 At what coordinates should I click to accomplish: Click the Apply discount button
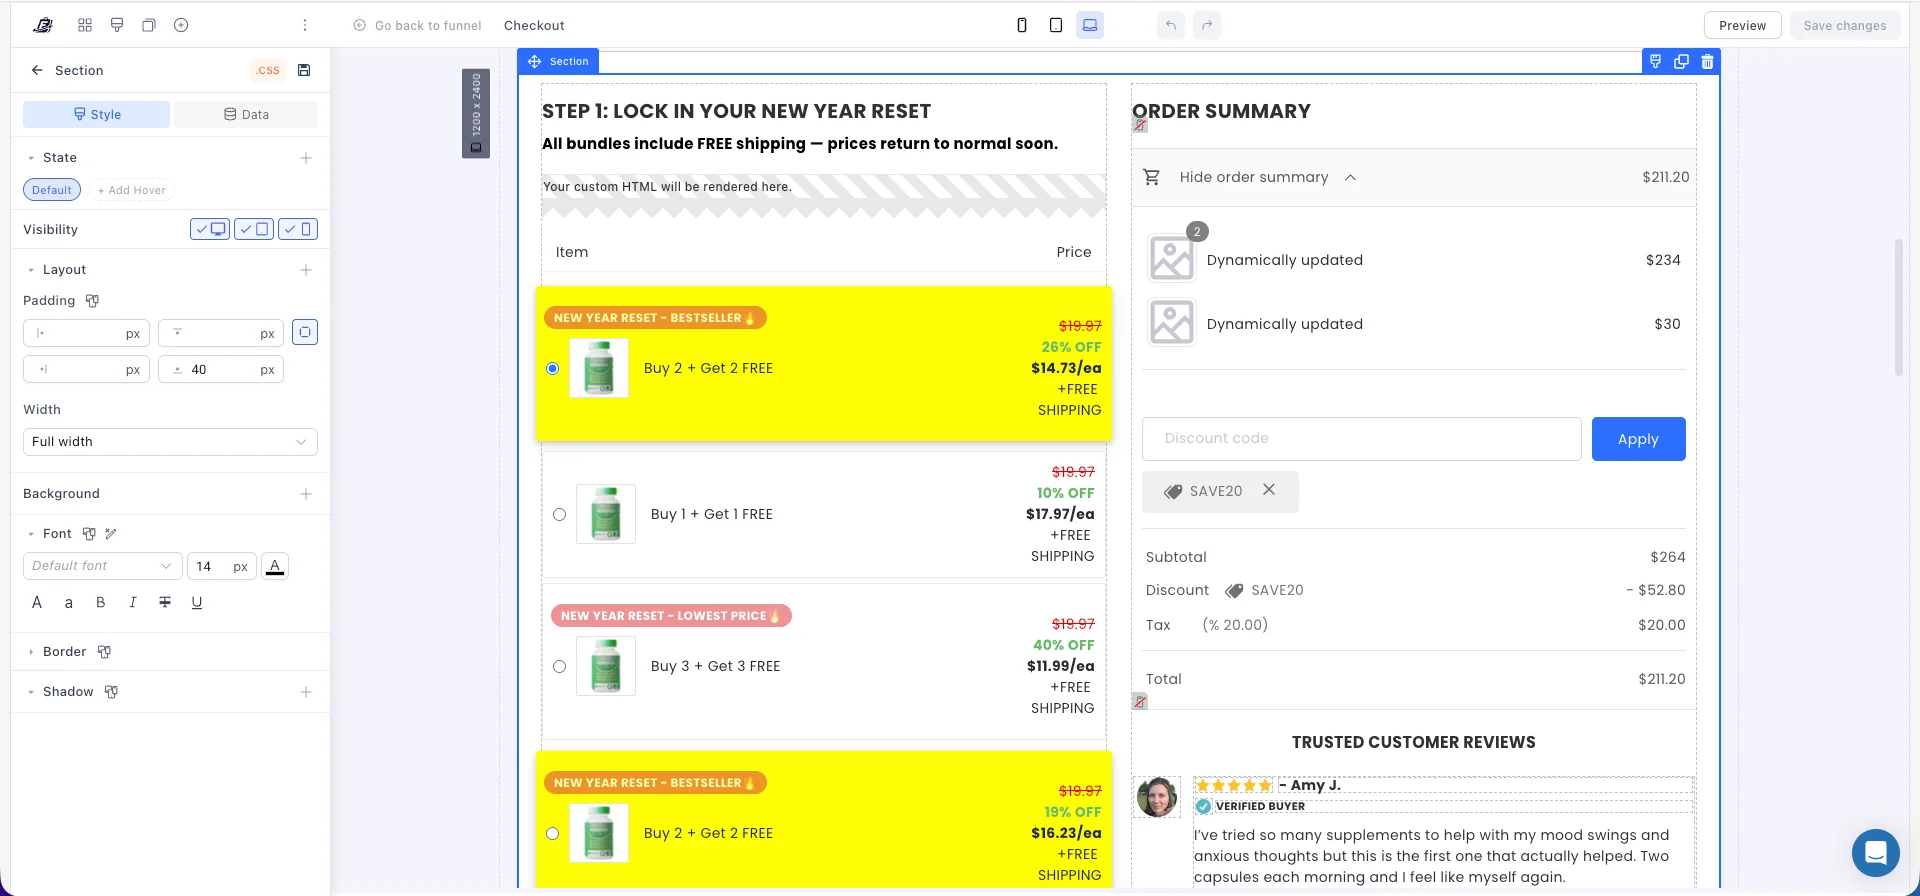tap(1638, 439)
